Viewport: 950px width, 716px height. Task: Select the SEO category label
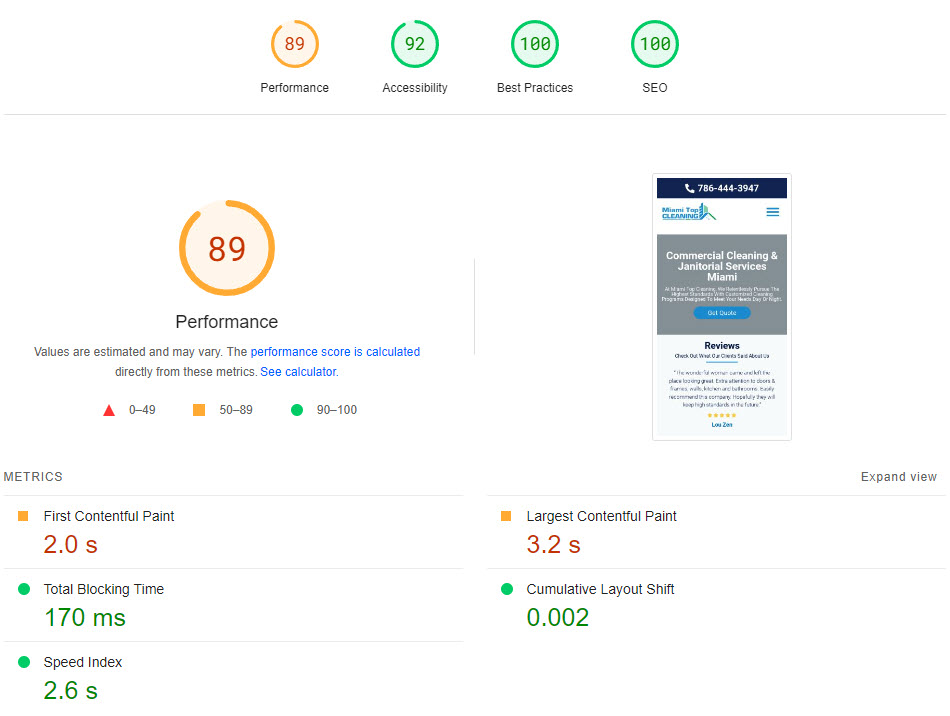655,88
